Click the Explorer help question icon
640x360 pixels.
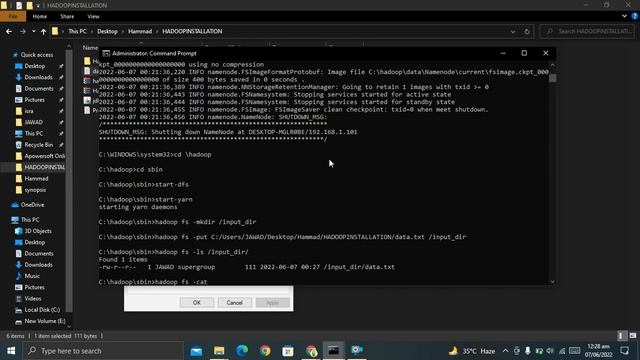635,16
